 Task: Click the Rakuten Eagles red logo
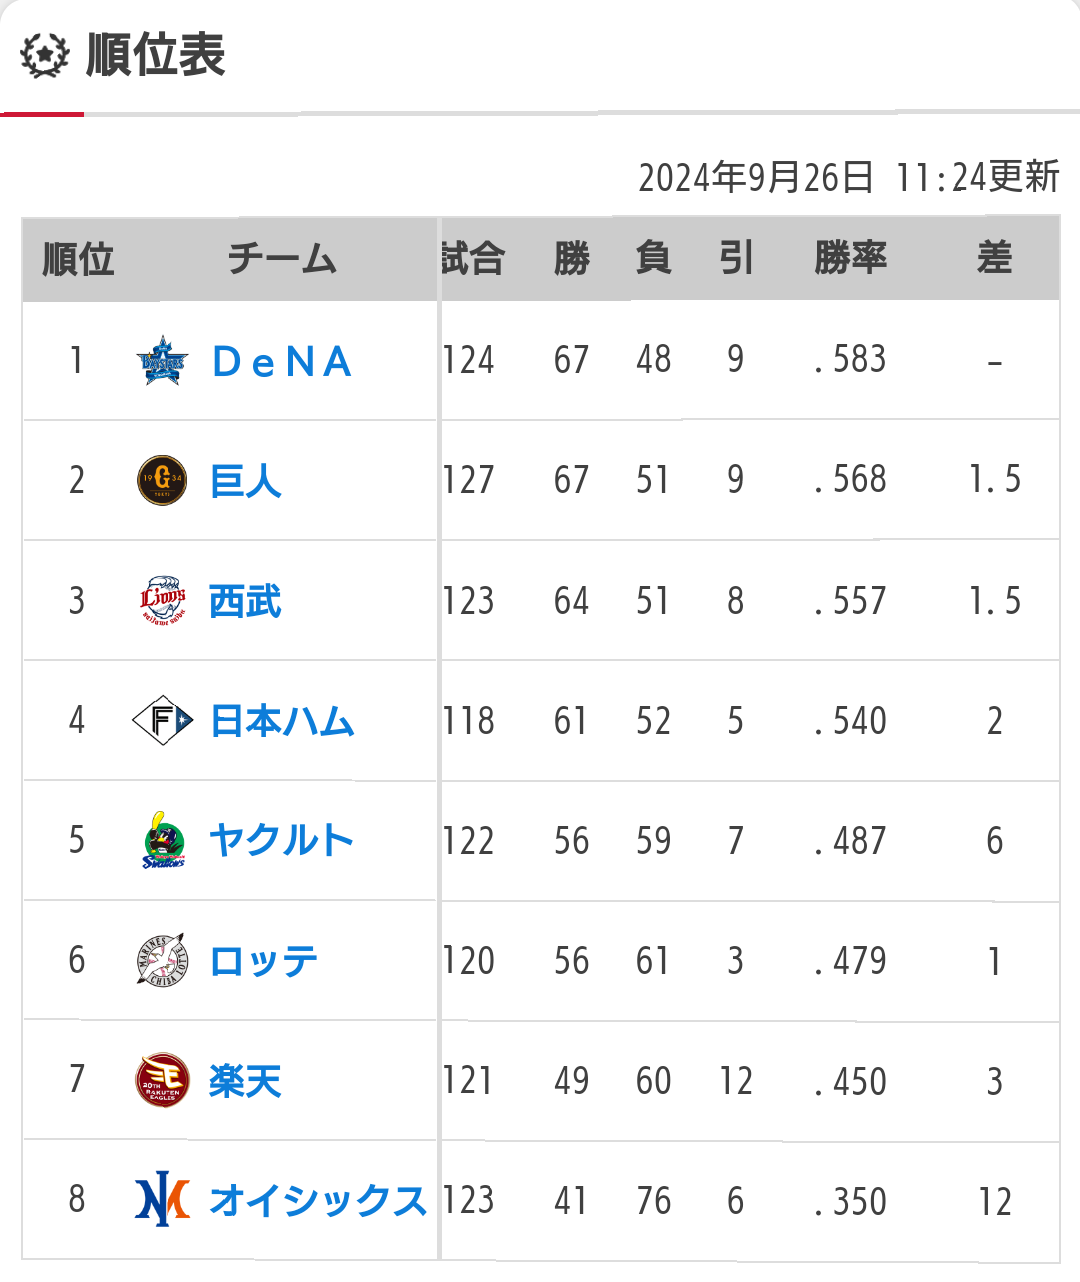[162, 1080]
